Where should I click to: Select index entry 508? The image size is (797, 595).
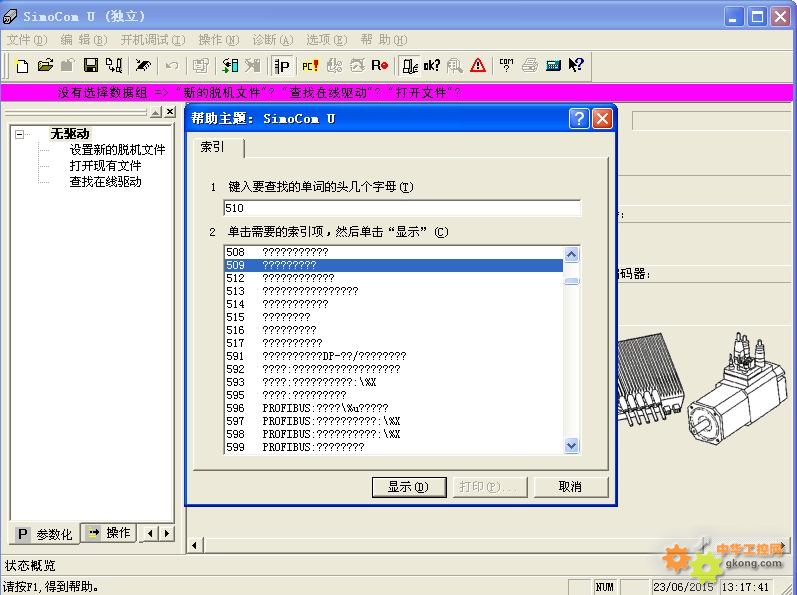pos(394,252)
